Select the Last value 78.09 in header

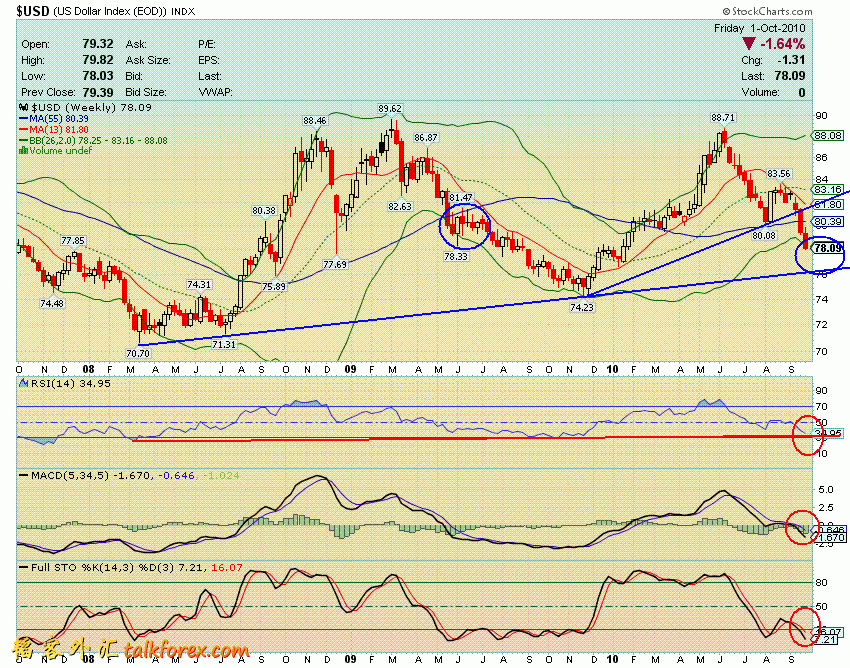coord(790,76)
